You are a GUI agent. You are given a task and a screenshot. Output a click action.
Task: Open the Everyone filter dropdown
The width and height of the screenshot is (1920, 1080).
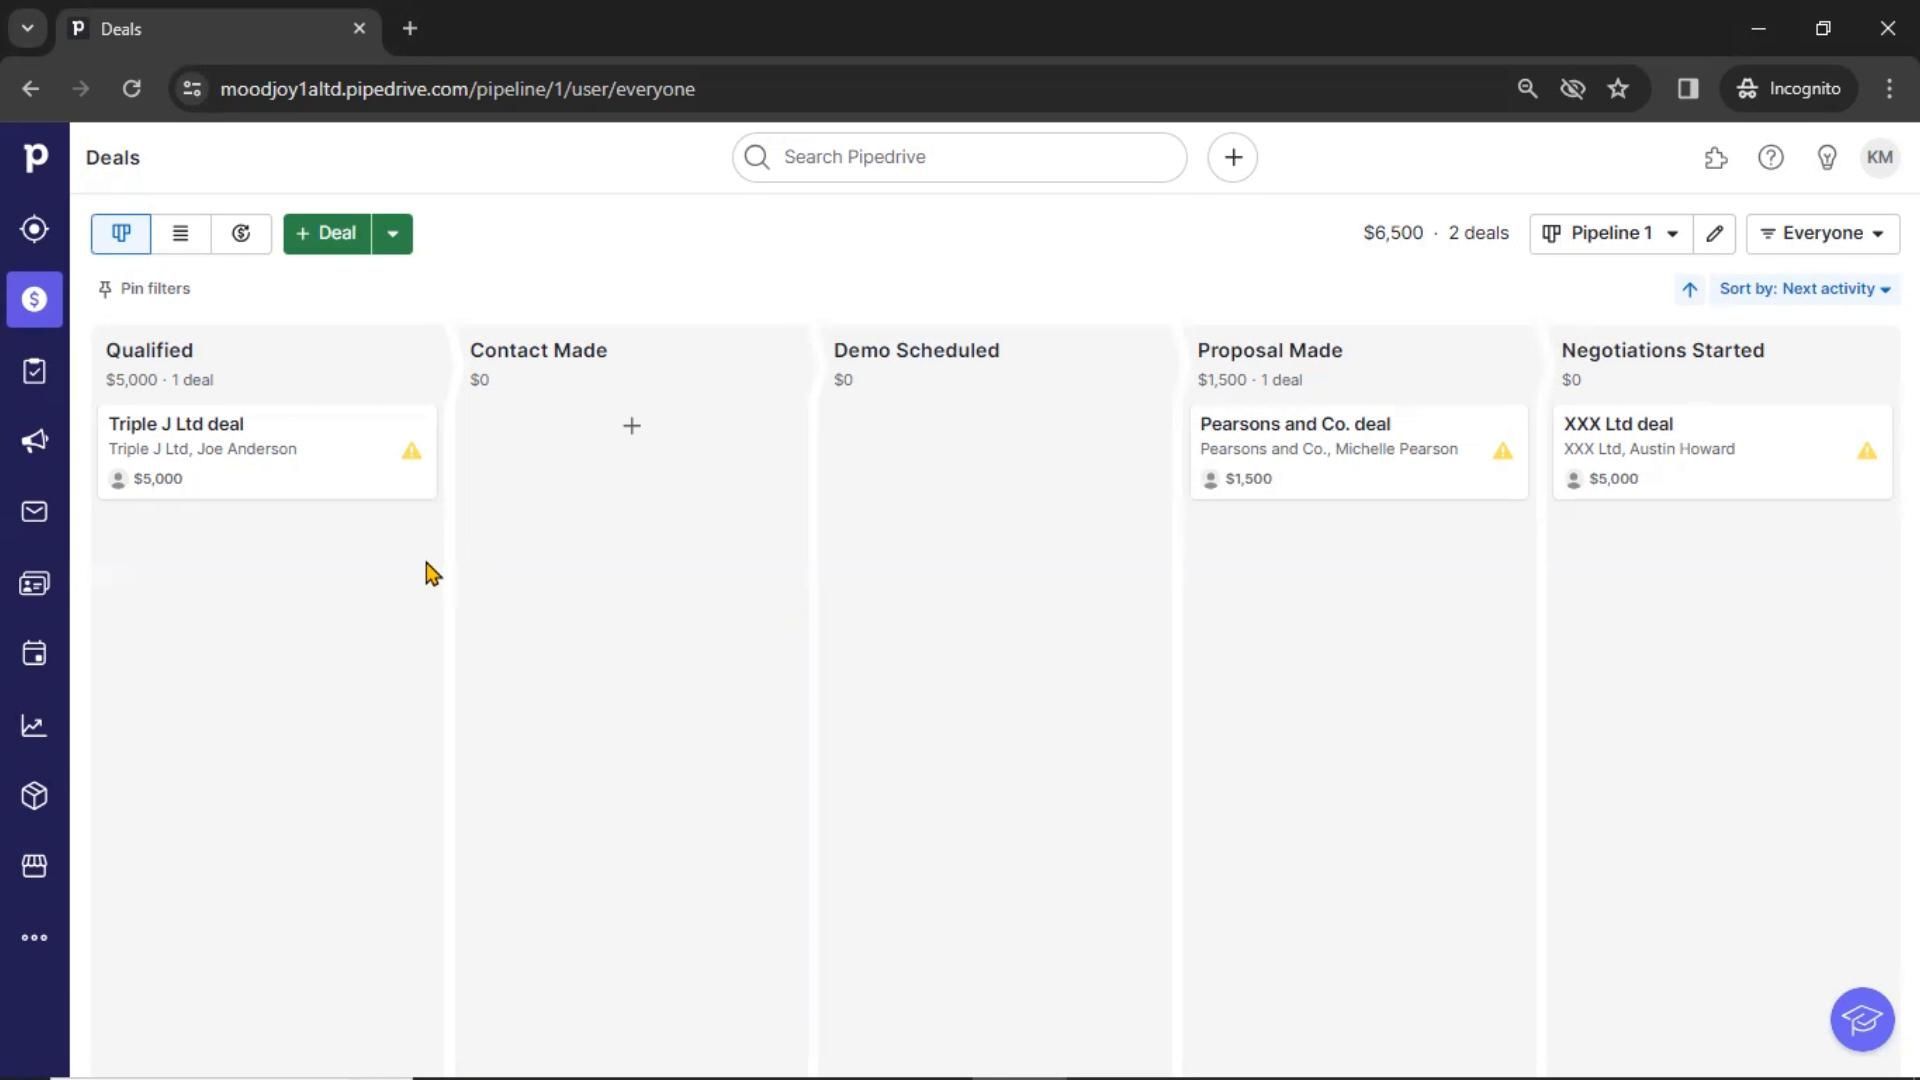[x=1822, y=233]
